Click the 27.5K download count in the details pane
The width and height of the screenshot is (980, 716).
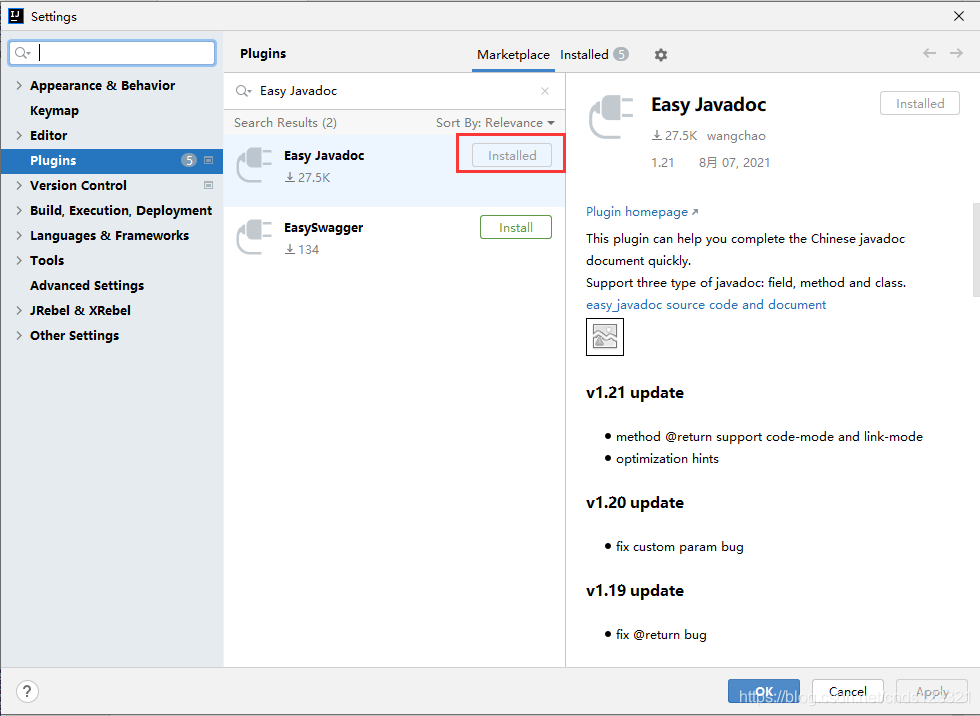coord(674,136)
